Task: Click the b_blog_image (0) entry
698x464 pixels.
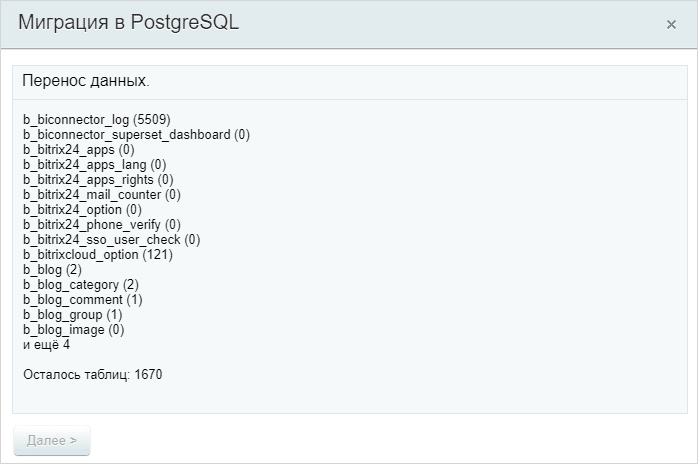Action: [x=73, y=330]
